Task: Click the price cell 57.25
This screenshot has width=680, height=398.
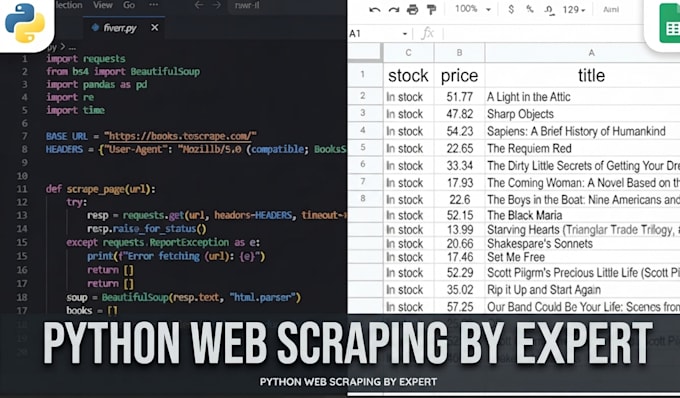Action: point(459,307)
